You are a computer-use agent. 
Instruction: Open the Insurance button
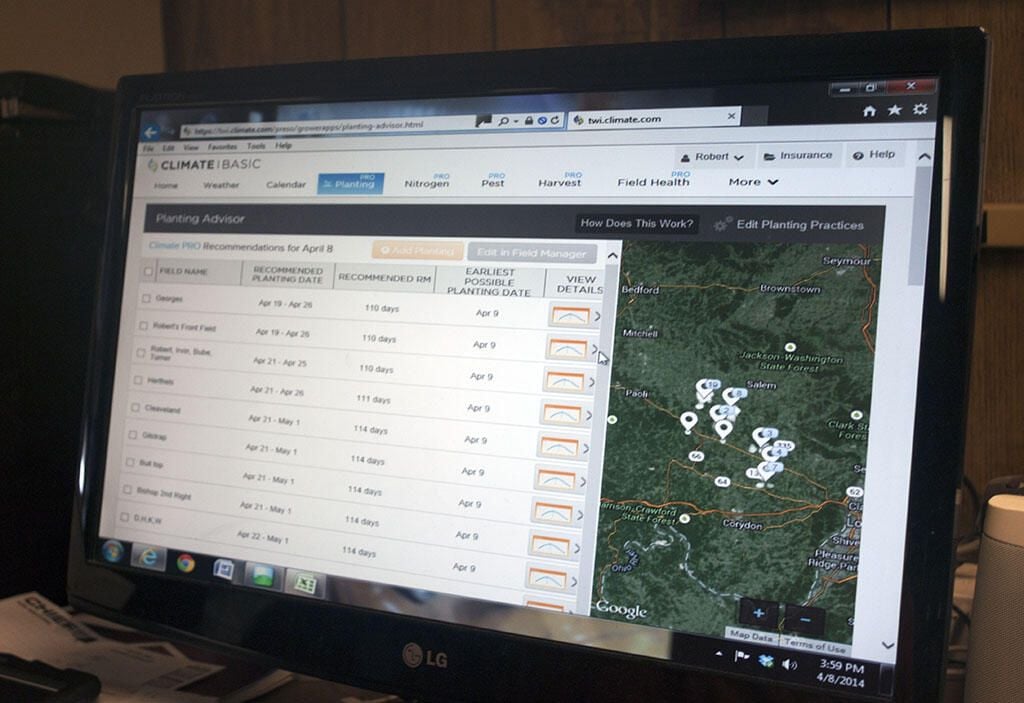point(798,155)
